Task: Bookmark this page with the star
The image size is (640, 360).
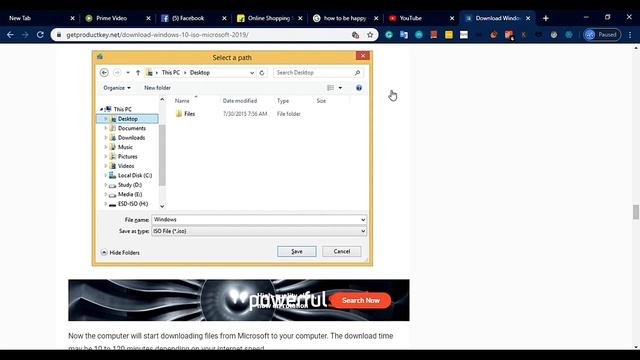Action: tap(370, 35)
